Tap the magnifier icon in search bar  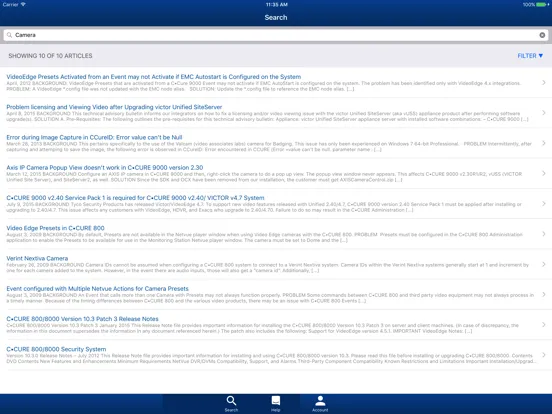(10, 35)
